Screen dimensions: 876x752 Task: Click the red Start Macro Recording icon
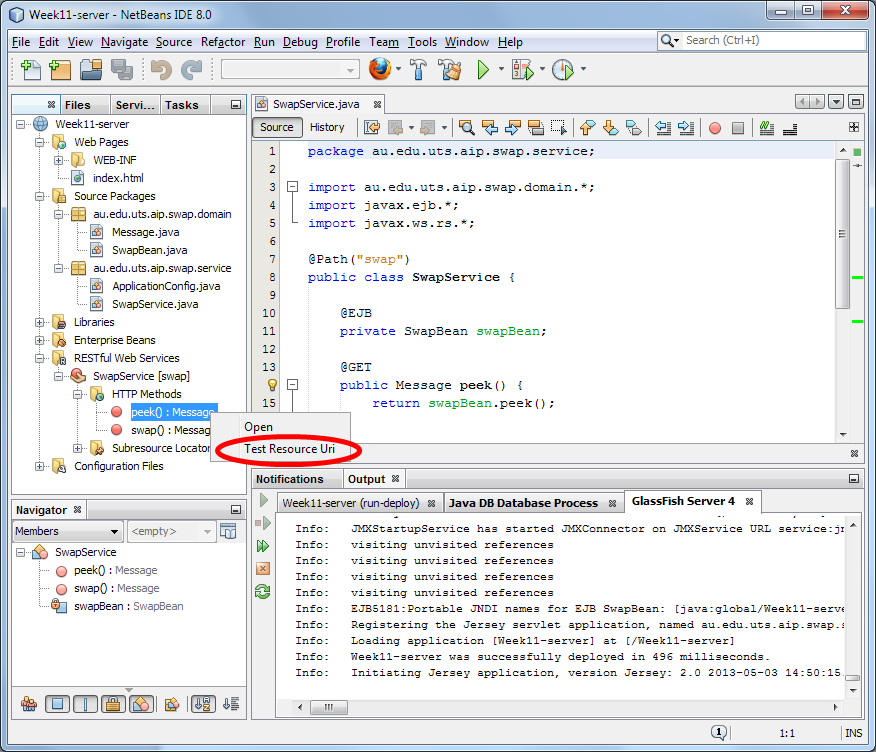tap(714, 128)
